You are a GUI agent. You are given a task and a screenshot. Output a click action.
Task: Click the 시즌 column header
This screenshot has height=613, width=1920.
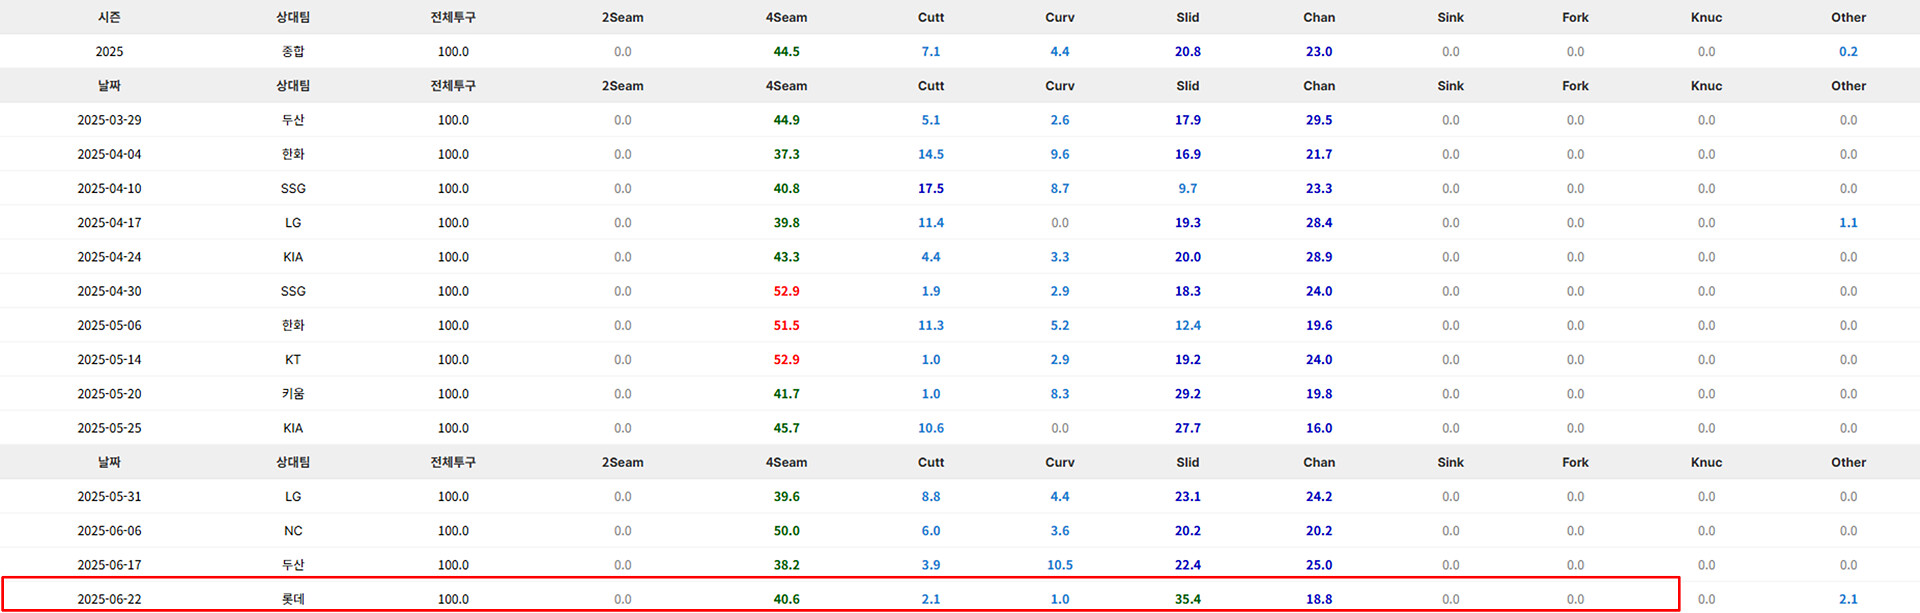[109, 17]
